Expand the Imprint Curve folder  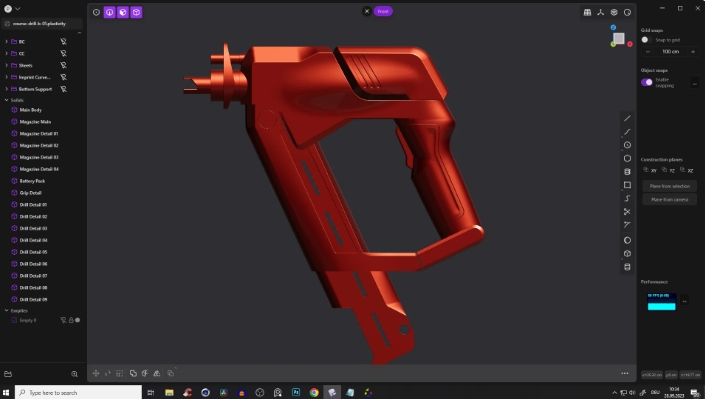[6, 77]
